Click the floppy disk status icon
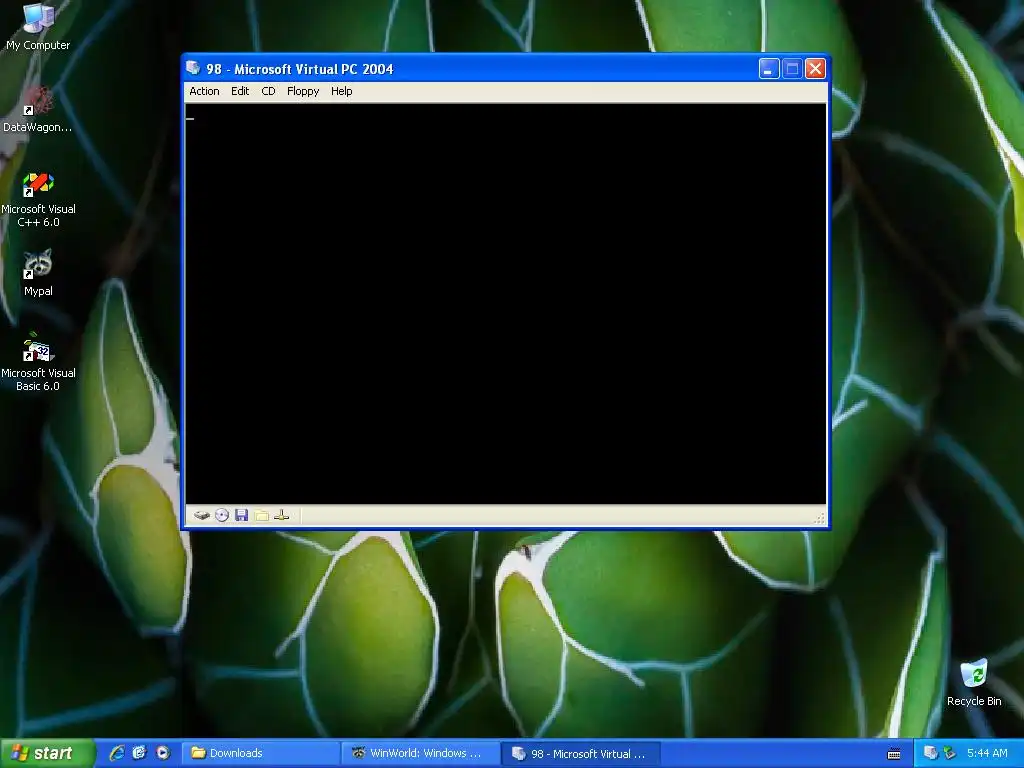1024x768 pixels. pyautogui.click(x=242, y=515)
